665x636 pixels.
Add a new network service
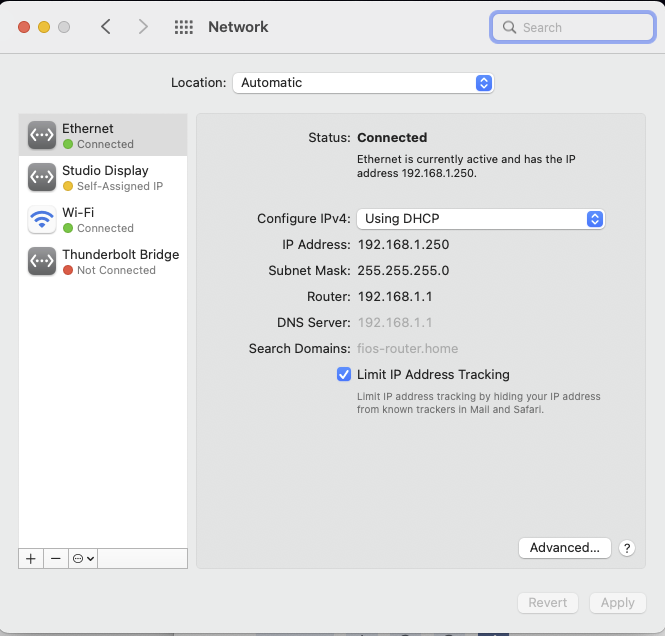[x=31, y=559]
